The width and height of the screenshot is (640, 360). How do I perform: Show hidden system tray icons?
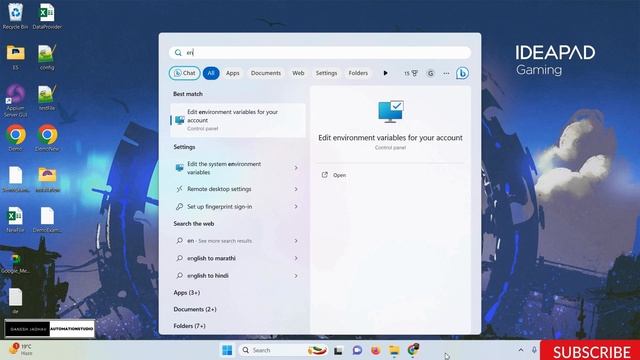coord(521,350)
